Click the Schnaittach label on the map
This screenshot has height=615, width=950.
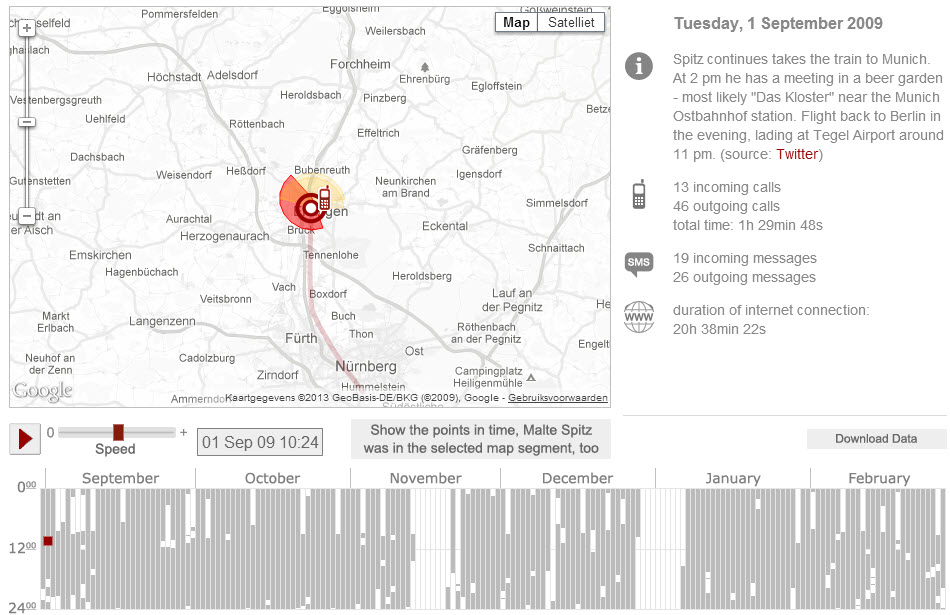pos(556,248)
